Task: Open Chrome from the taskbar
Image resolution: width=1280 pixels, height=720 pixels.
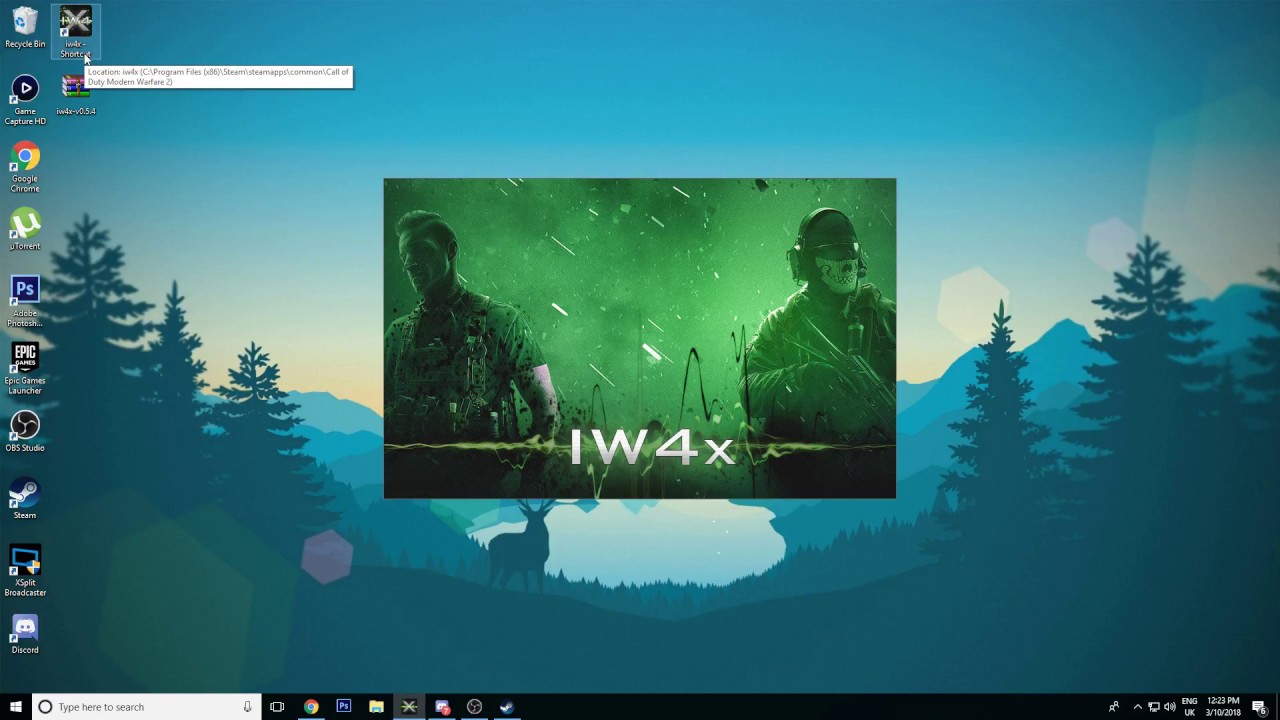Action: tap(311, 707)
